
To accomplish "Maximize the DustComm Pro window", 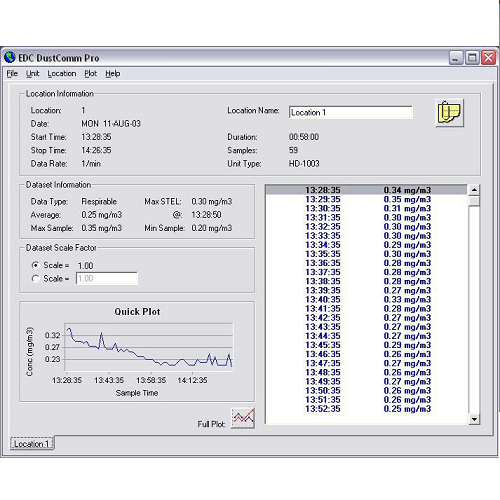I will pos(472,58).
